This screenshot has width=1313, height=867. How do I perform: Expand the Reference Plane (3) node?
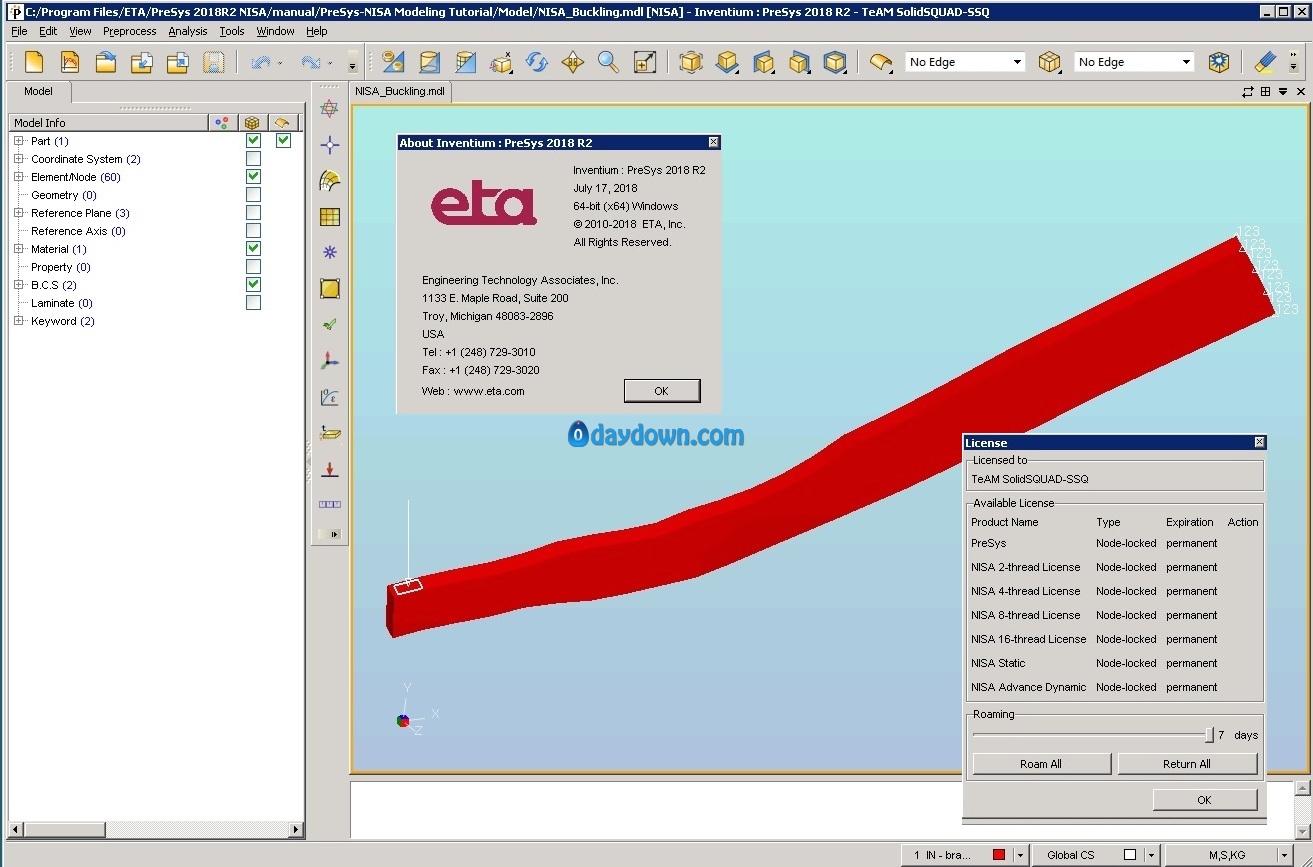coord(19,213)
